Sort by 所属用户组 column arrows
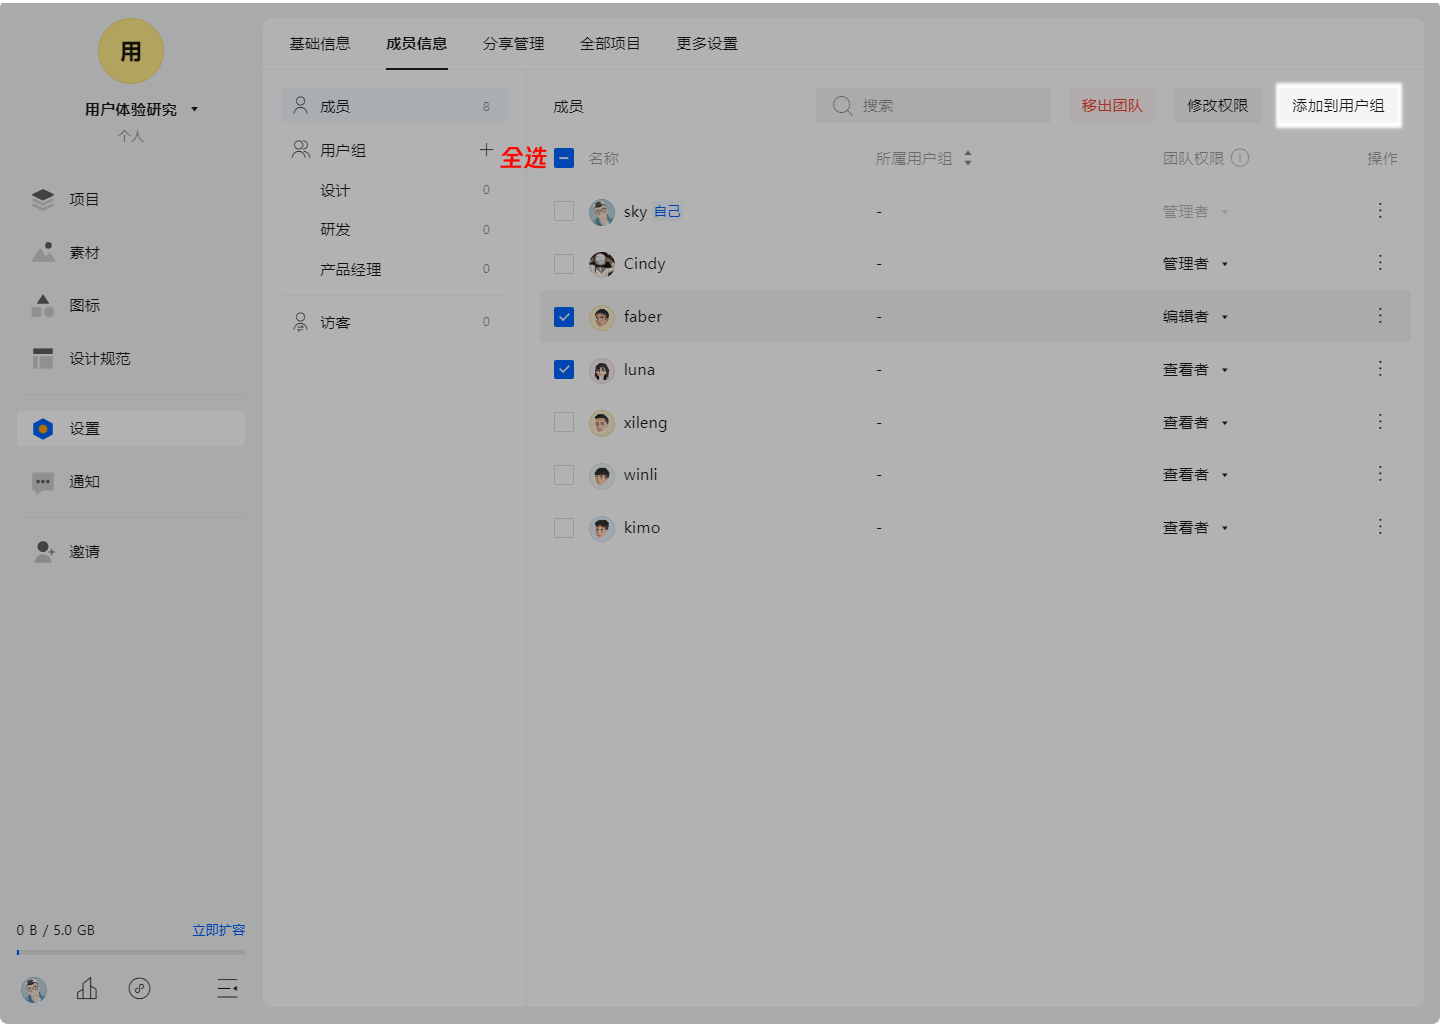1440x1024 pixels. [968, 158]
